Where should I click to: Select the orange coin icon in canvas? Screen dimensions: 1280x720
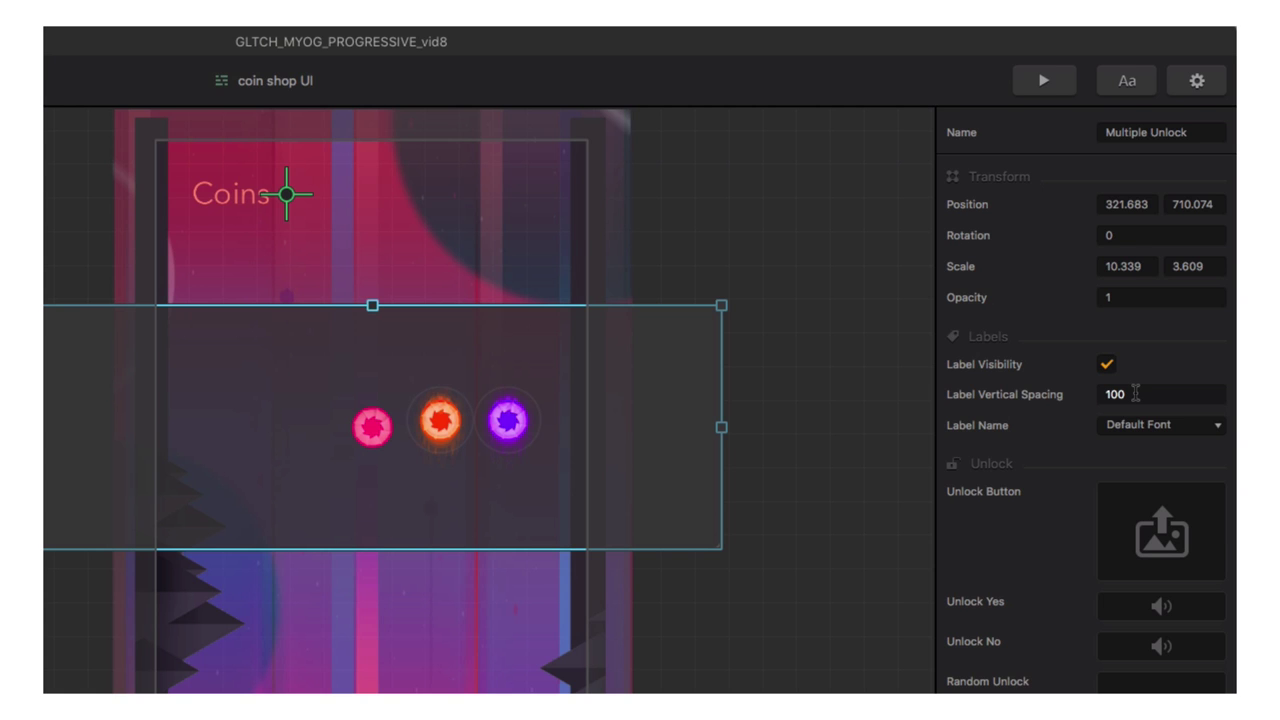point(440,421)
